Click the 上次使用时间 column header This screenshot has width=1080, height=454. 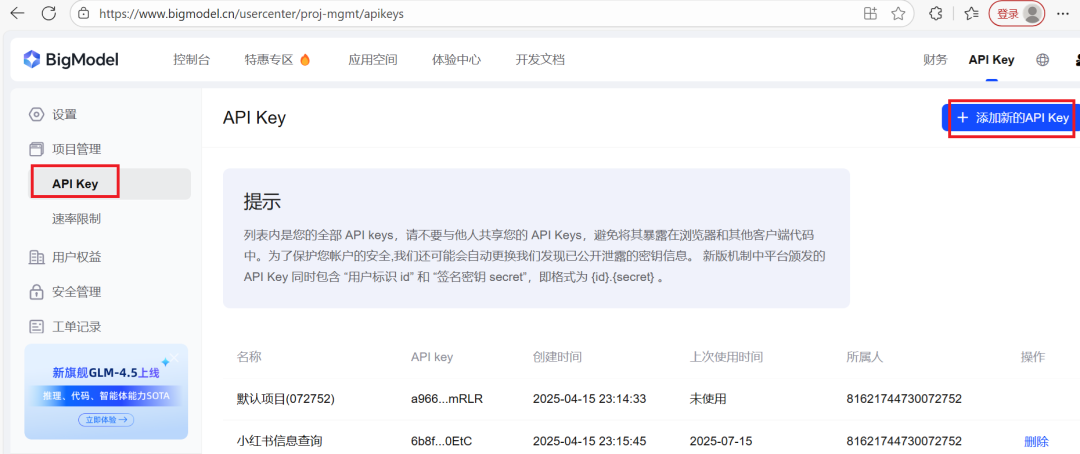click(726, 357)
